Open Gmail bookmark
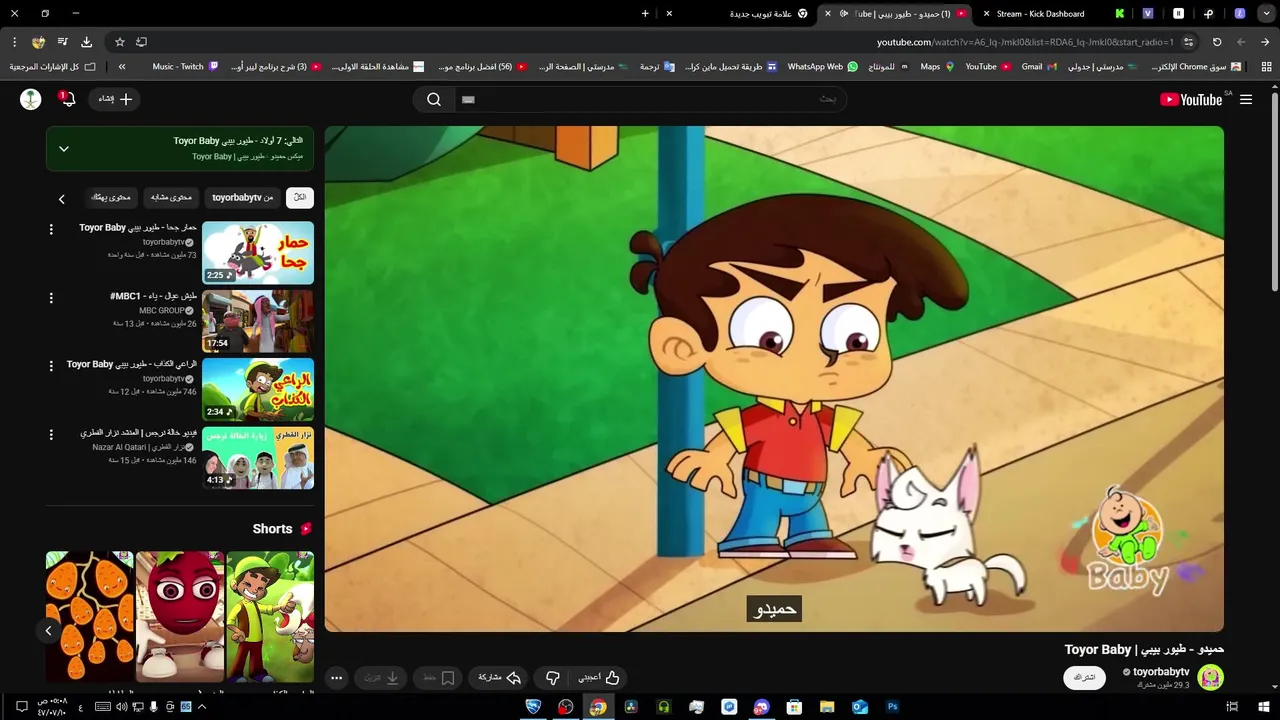 1038,67
